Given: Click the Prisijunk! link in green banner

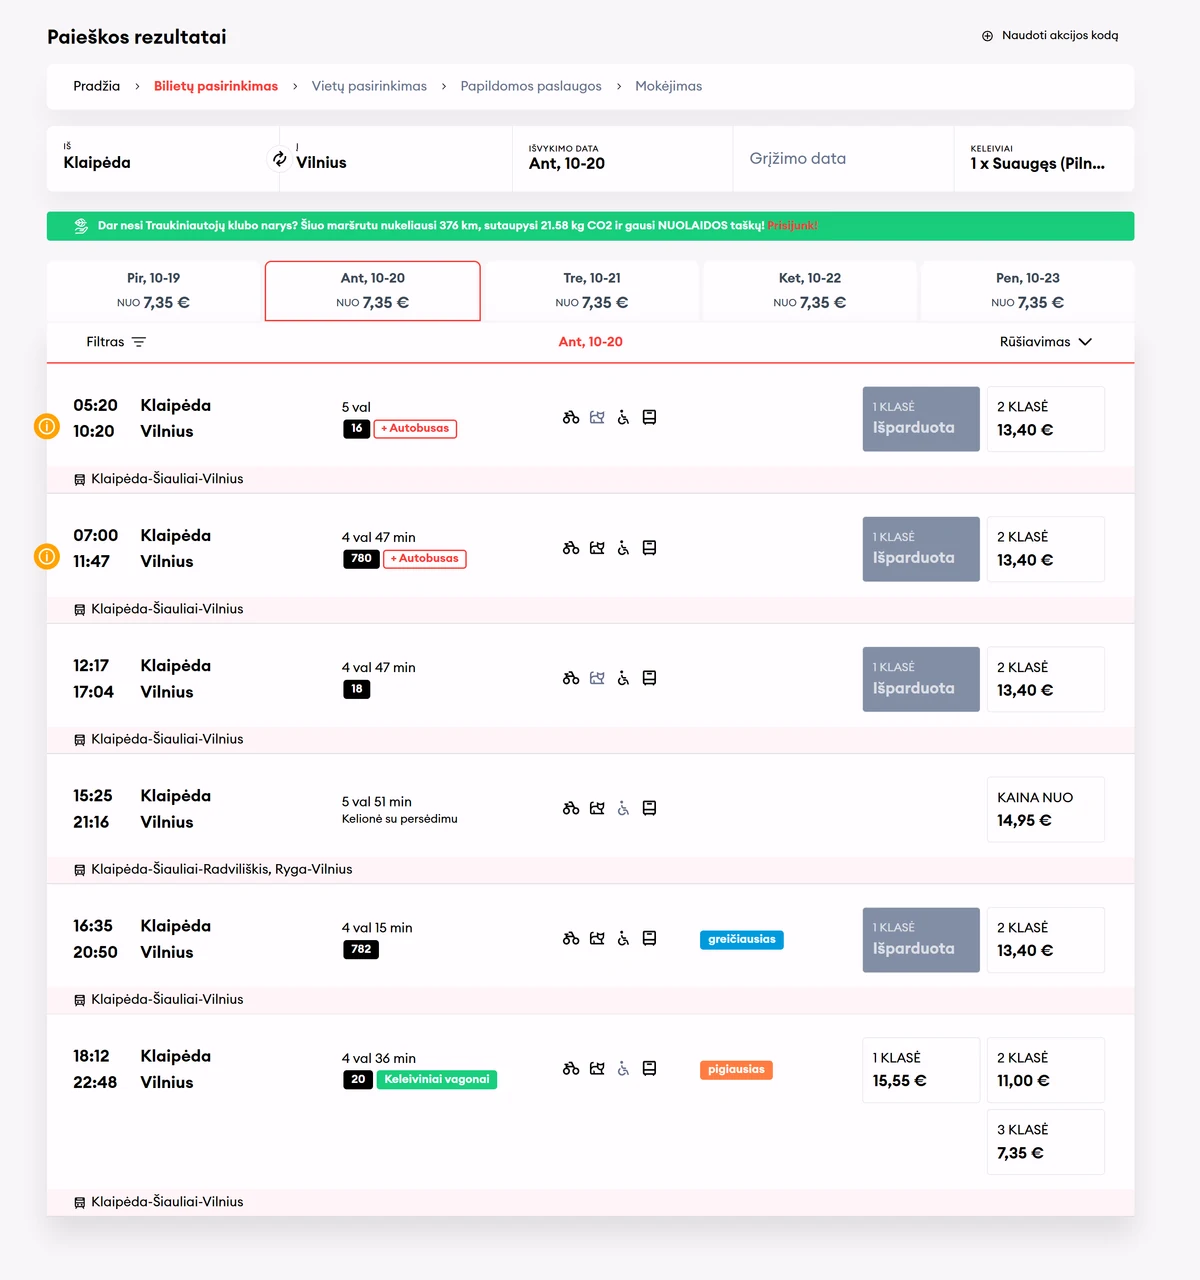Looking at the screenshot, I should tap(792, 226).
